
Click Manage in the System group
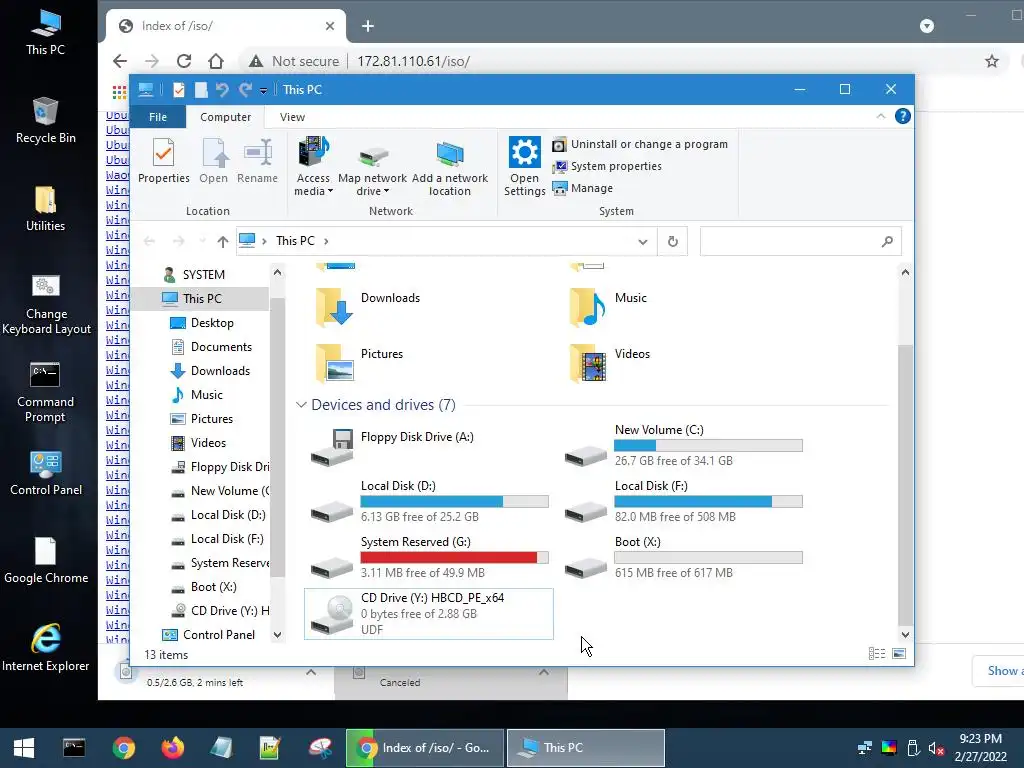coord(583,188)
